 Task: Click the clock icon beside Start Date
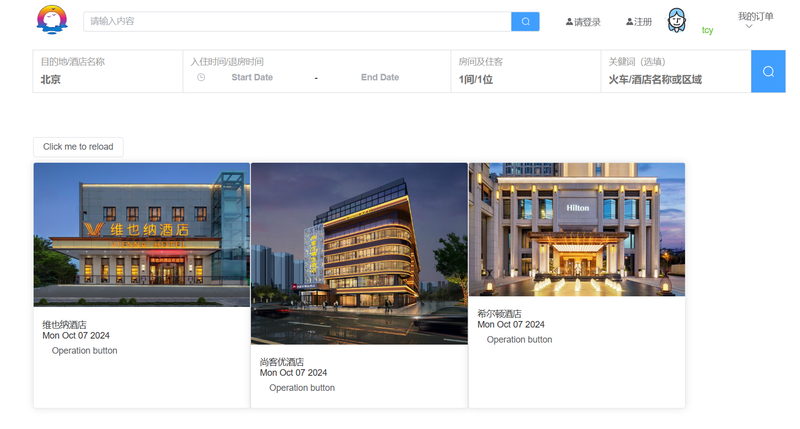click(x=201, y=77)
